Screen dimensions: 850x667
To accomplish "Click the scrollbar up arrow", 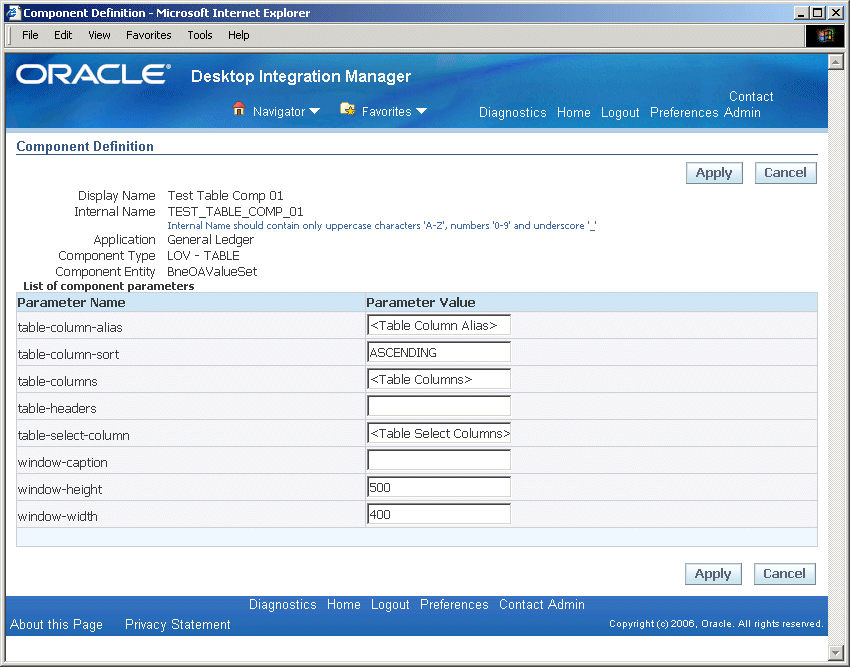I will pos(835,62).
